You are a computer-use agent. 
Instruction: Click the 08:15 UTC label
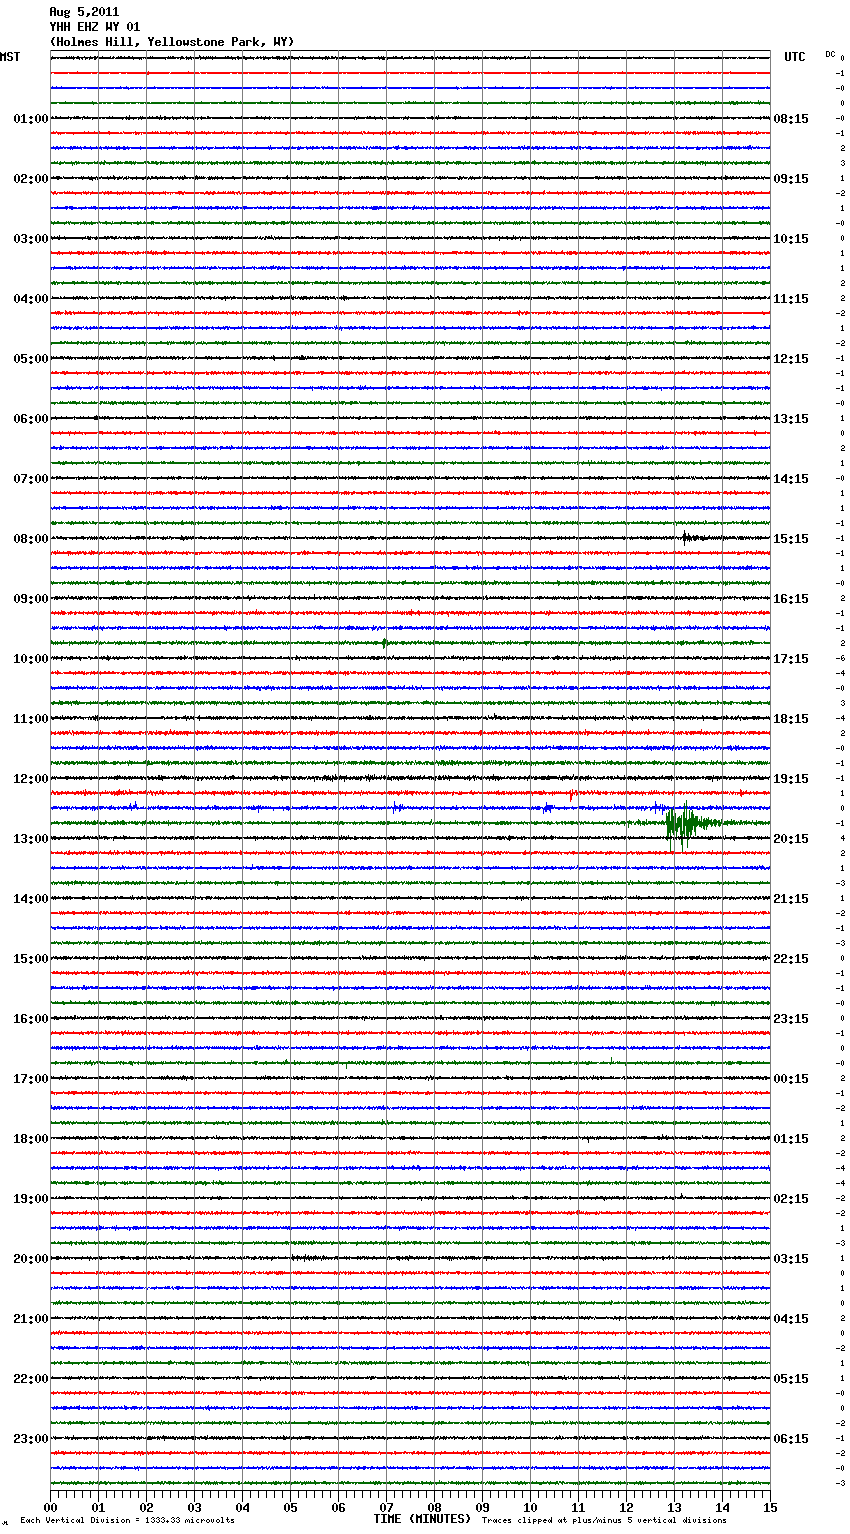coord(791,119)
